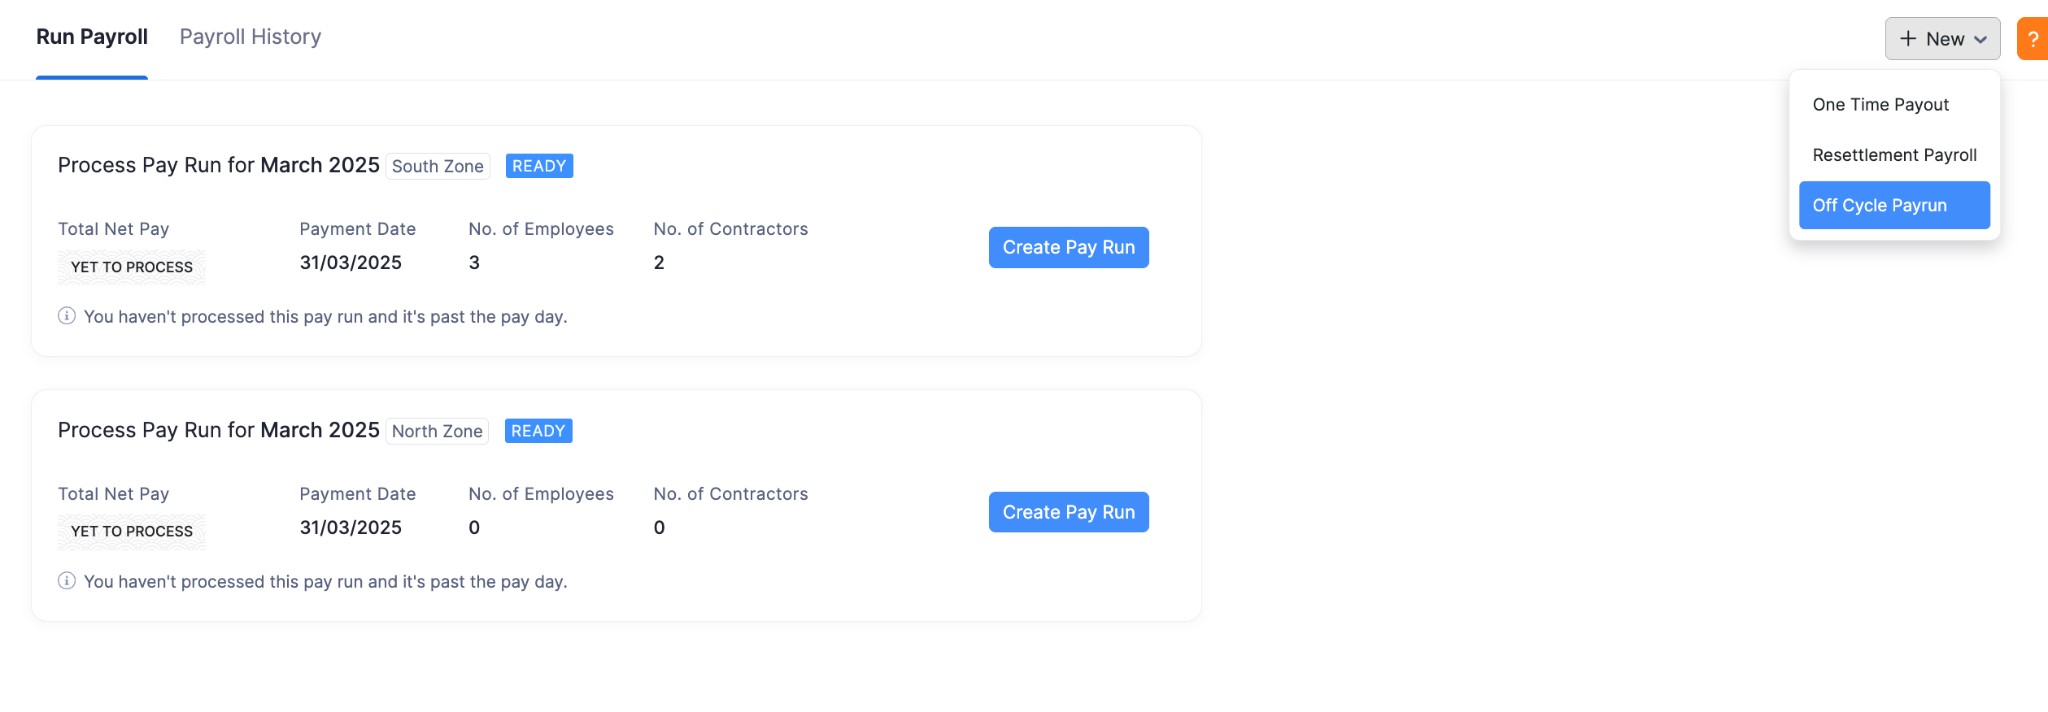
Task: Open the New dropdown menu
Action: 1941,39
